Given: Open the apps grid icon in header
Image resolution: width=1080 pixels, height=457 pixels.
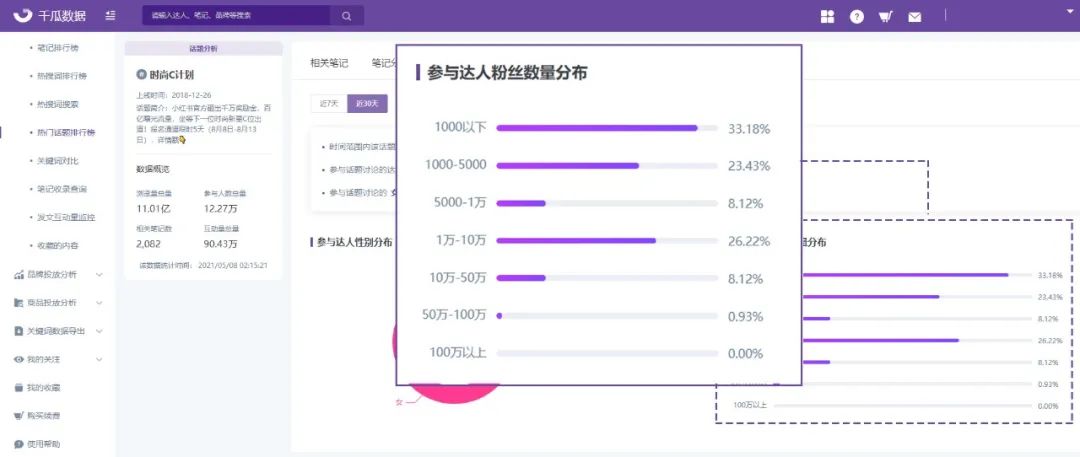Looking at the screenshot, I should (827, 17).
